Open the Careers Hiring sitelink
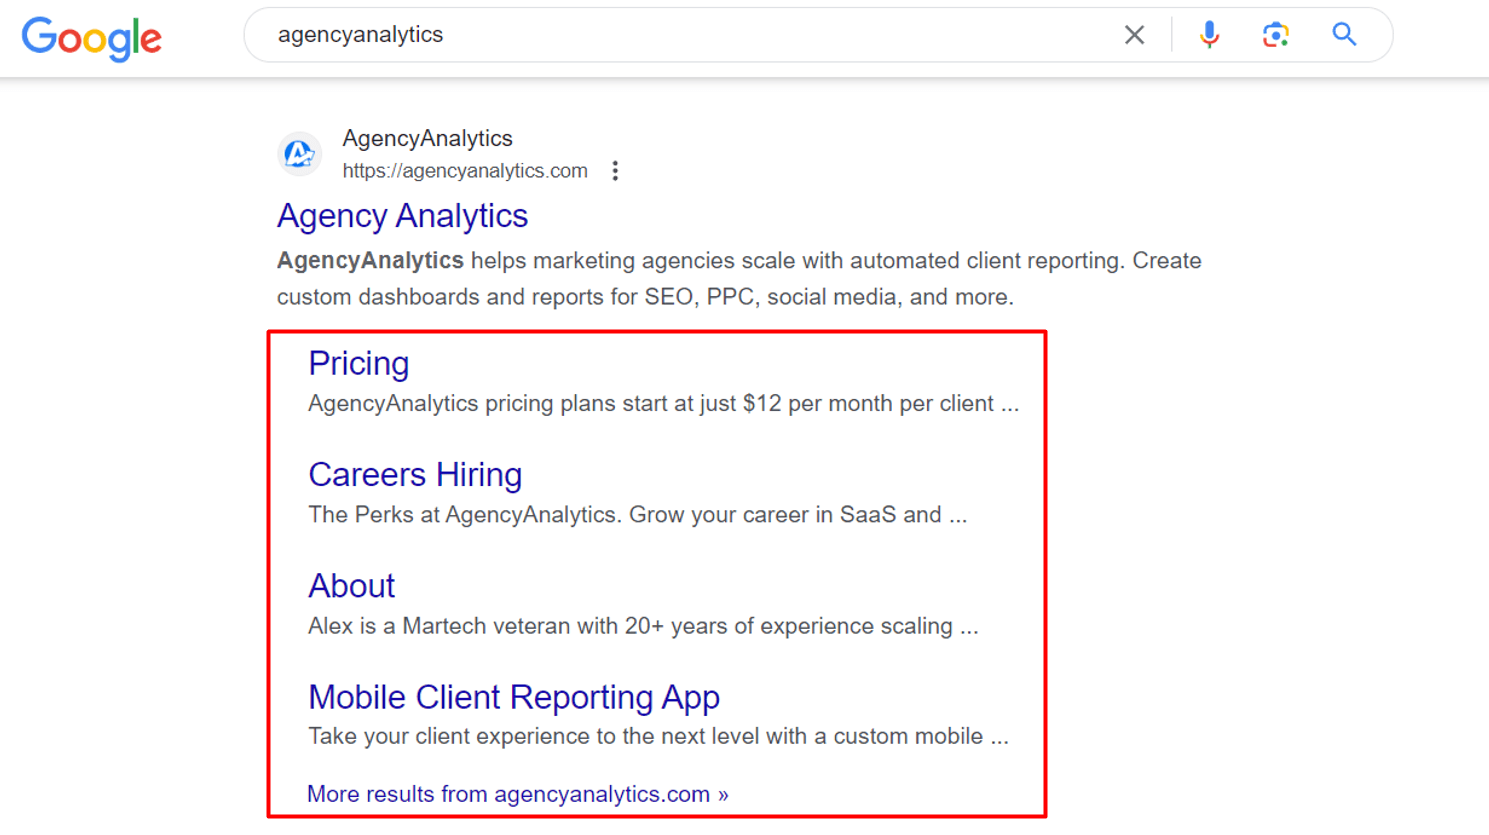1489x835 pixels. (415, 474)
